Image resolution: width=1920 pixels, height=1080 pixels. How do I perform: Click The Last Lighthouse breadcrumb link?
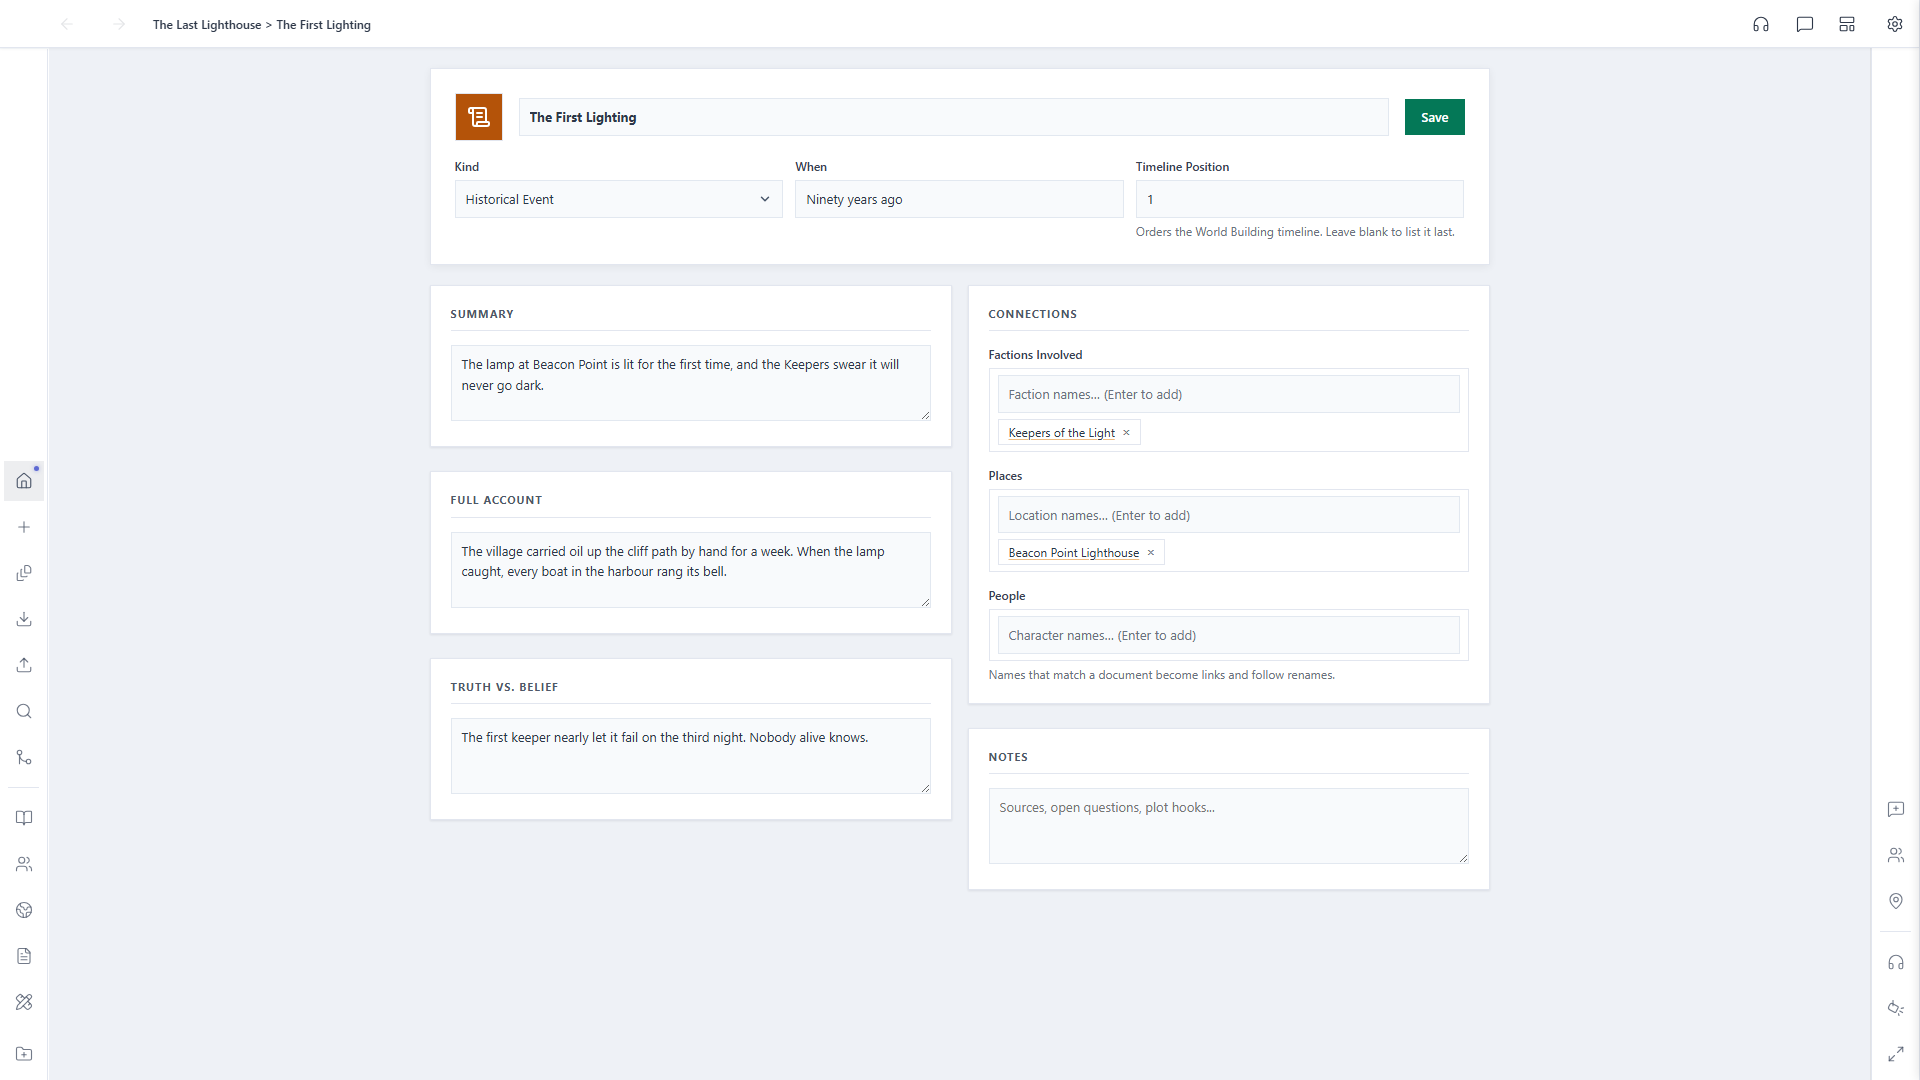point(207,25)
